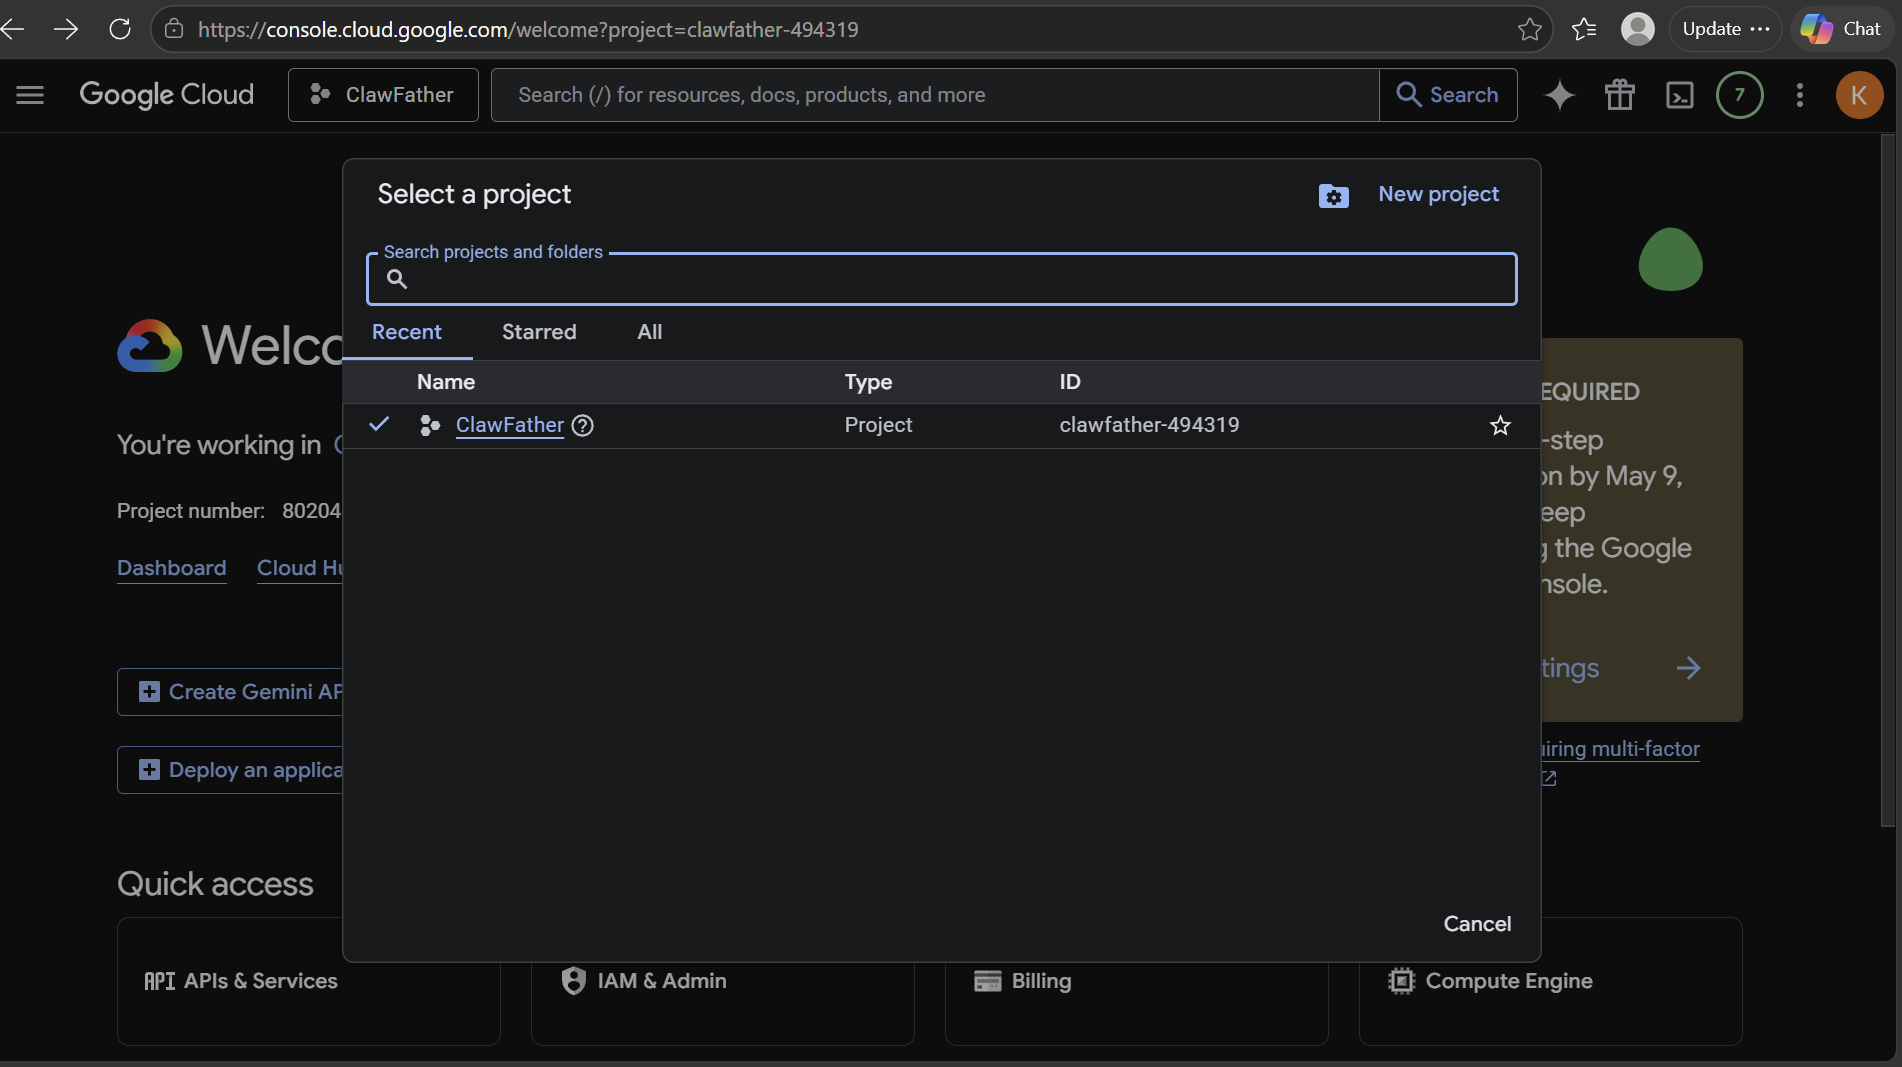
Task: Click the Deploy an application button
Action: (x=230, y=770)
